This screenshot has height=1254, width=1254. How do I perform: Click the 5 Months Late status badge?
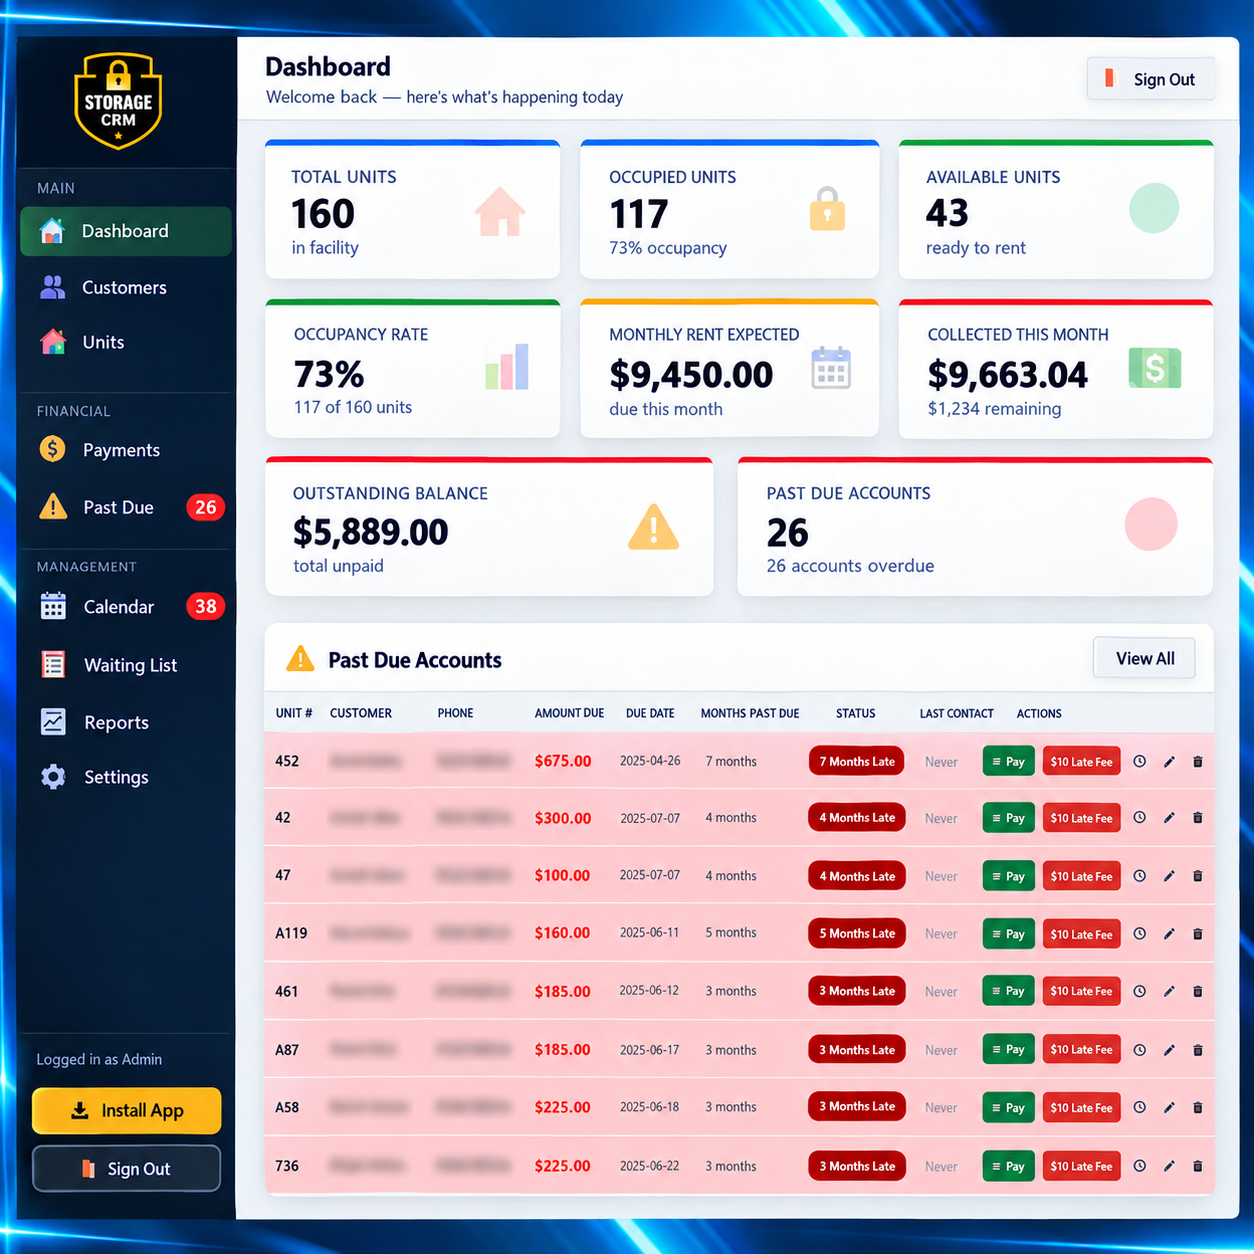(x=857, y=933)
